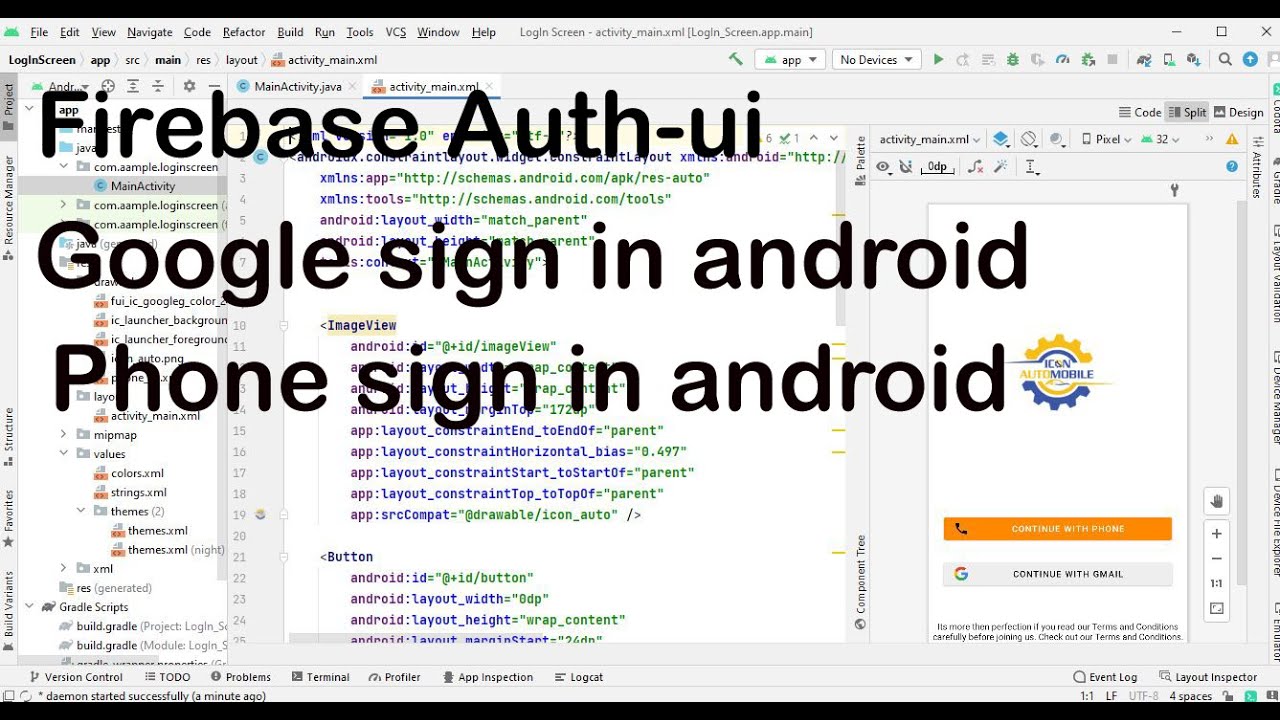
Task: Zoom in the layout preview
Action: pos(1217,534)
